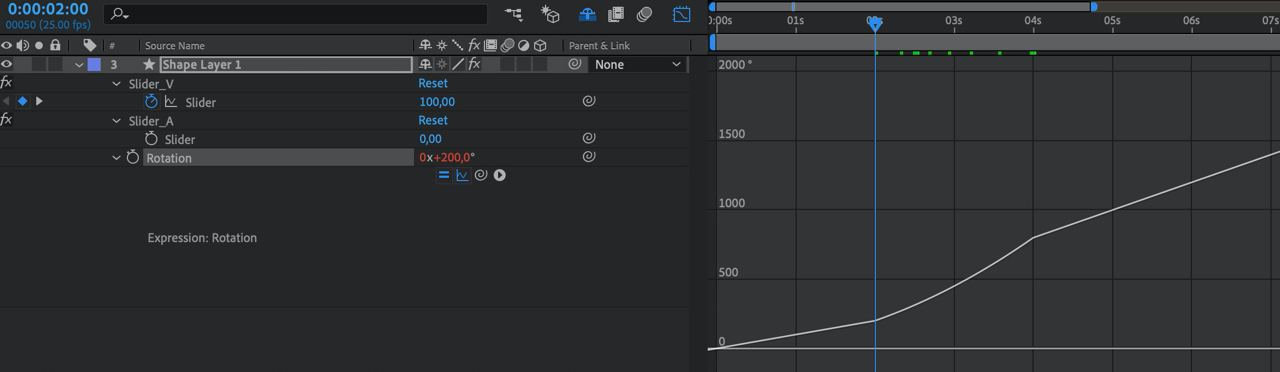Hide Shape Layer 1 with eye toggle
The image size is (1280, 372).
pyautogui.click(x=7, y=64)
